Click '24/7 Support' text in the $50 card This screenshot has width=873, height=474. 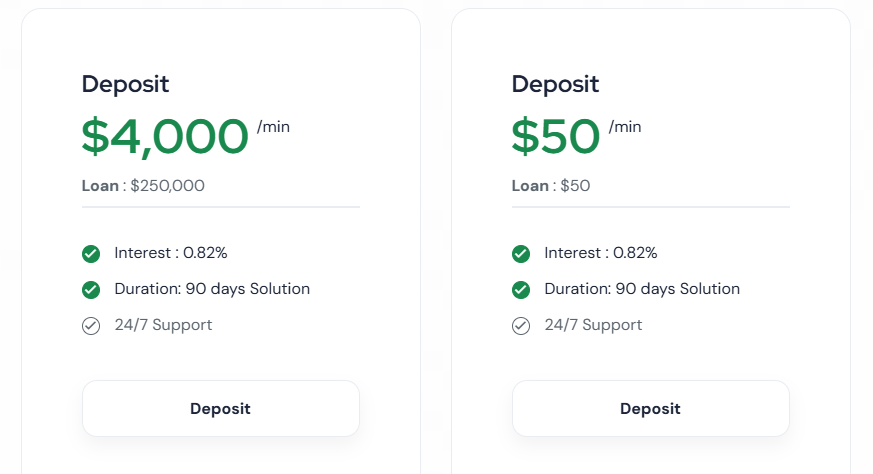point(593,325)
